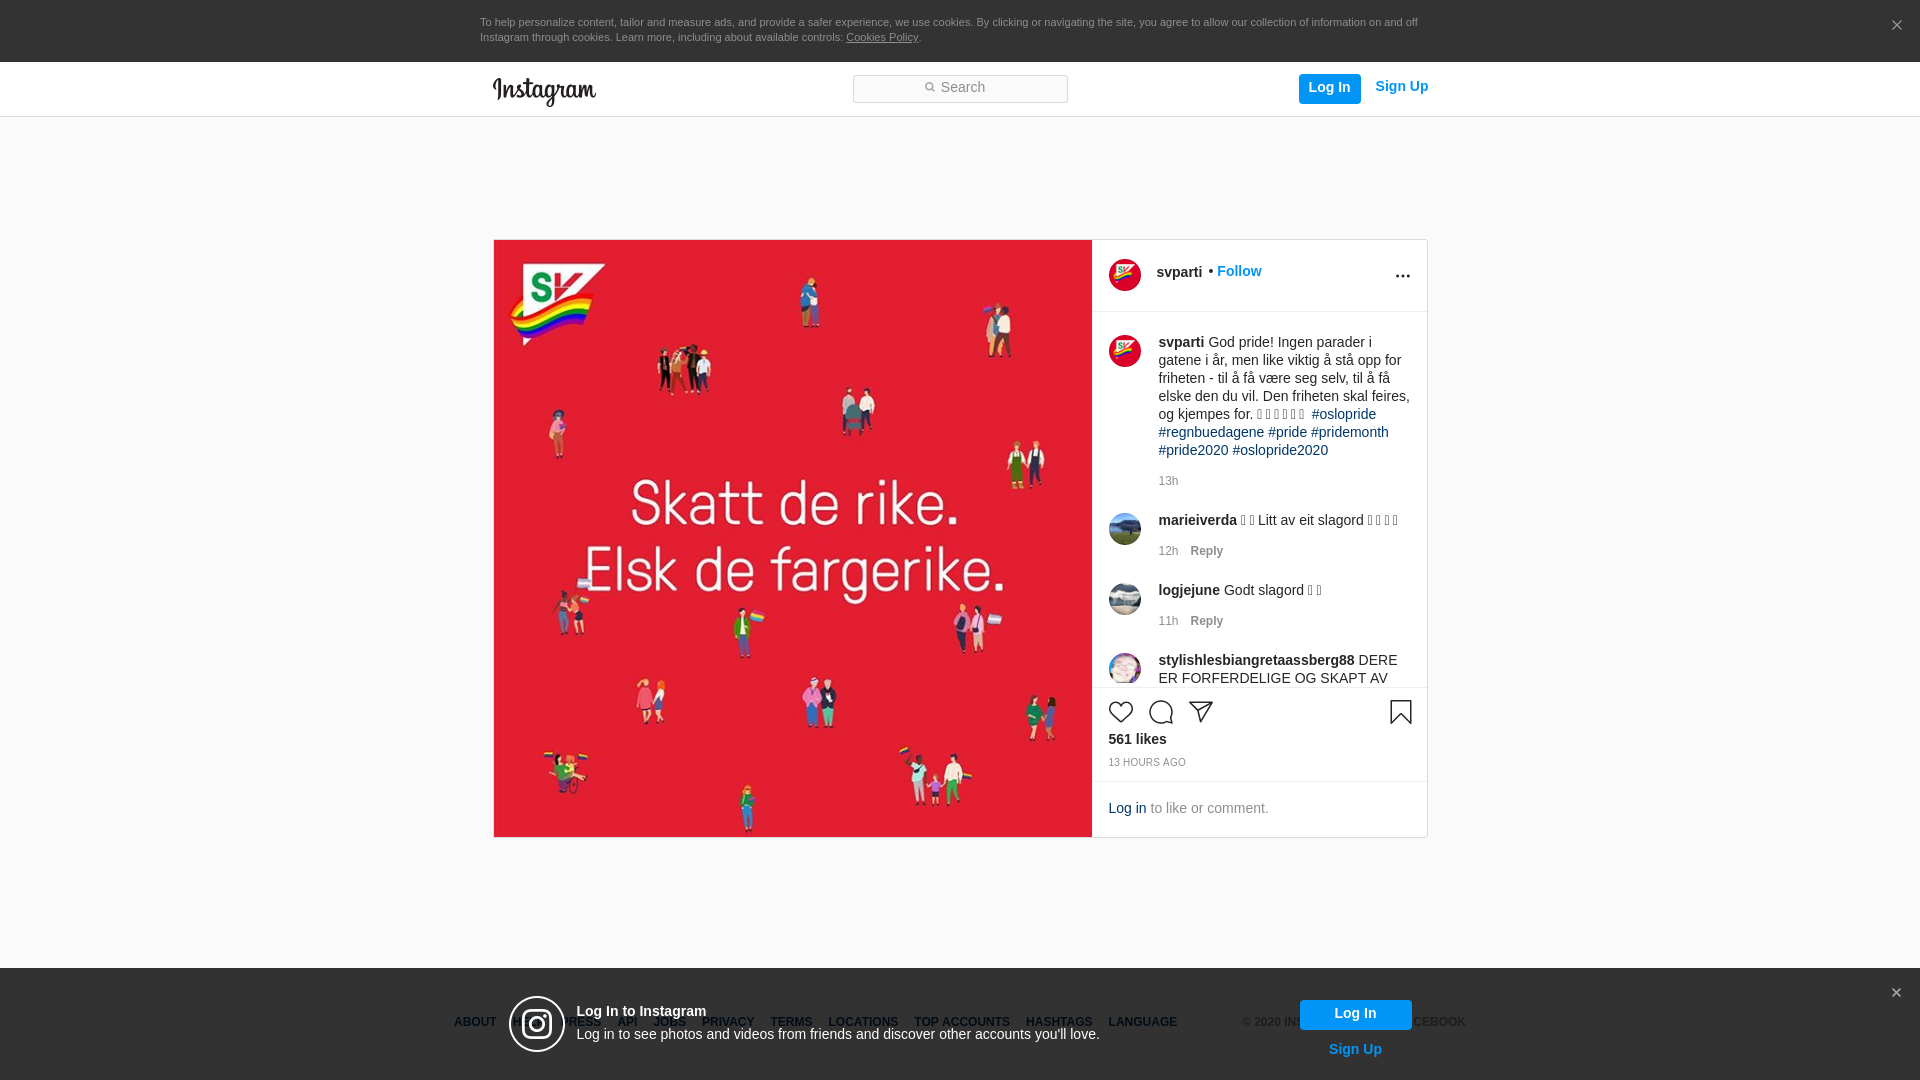Go to Instagram home logo

point(544,91)
